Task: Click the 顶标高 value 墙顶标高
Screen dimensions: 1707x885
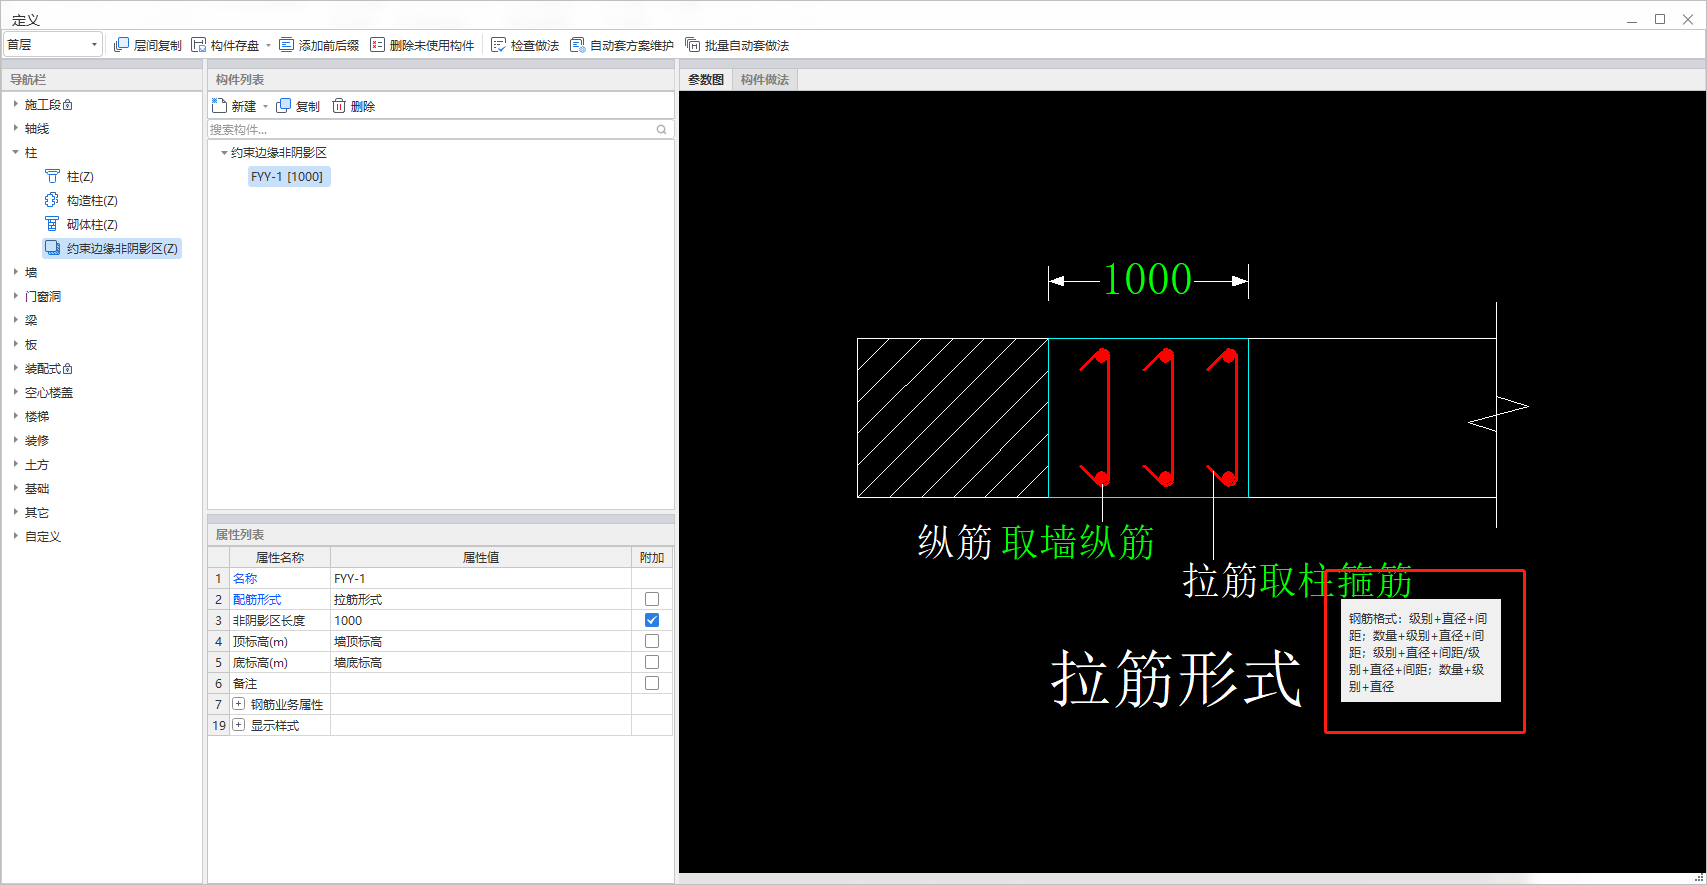Action: (481, 641)
